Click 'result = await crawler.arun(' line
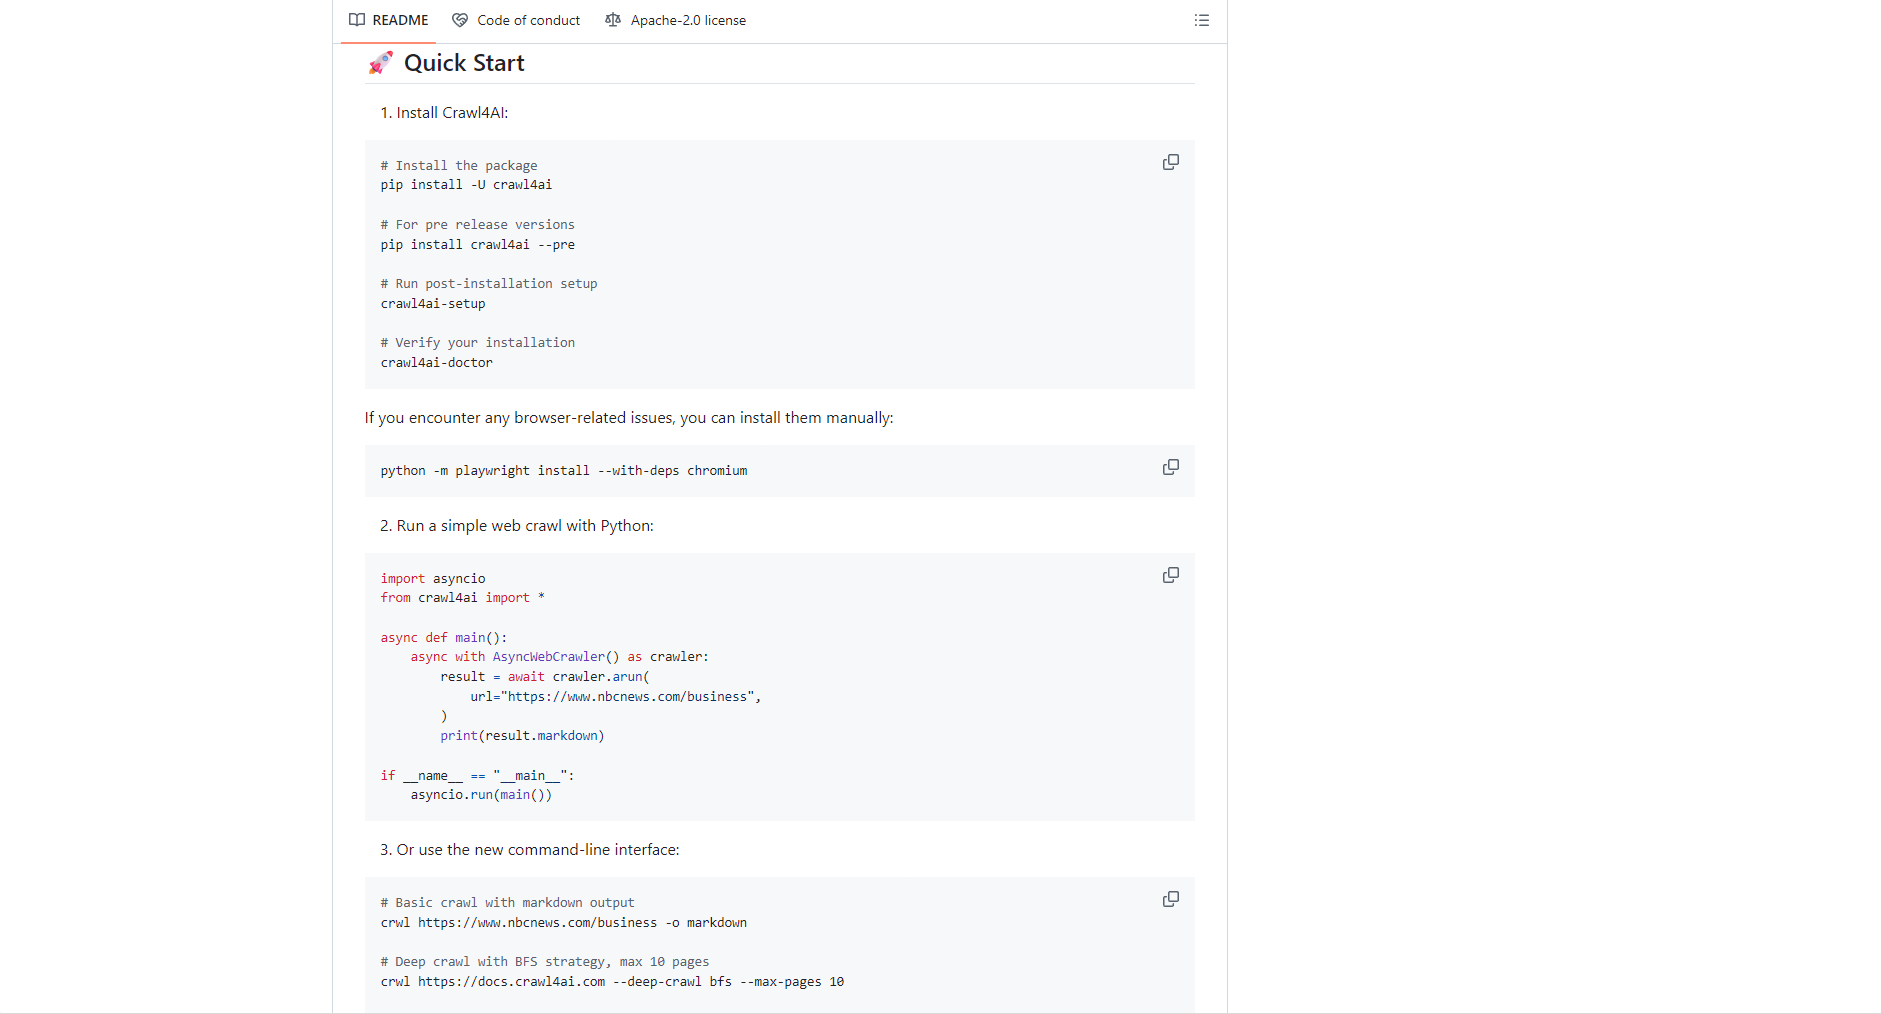 pos(545,677)
